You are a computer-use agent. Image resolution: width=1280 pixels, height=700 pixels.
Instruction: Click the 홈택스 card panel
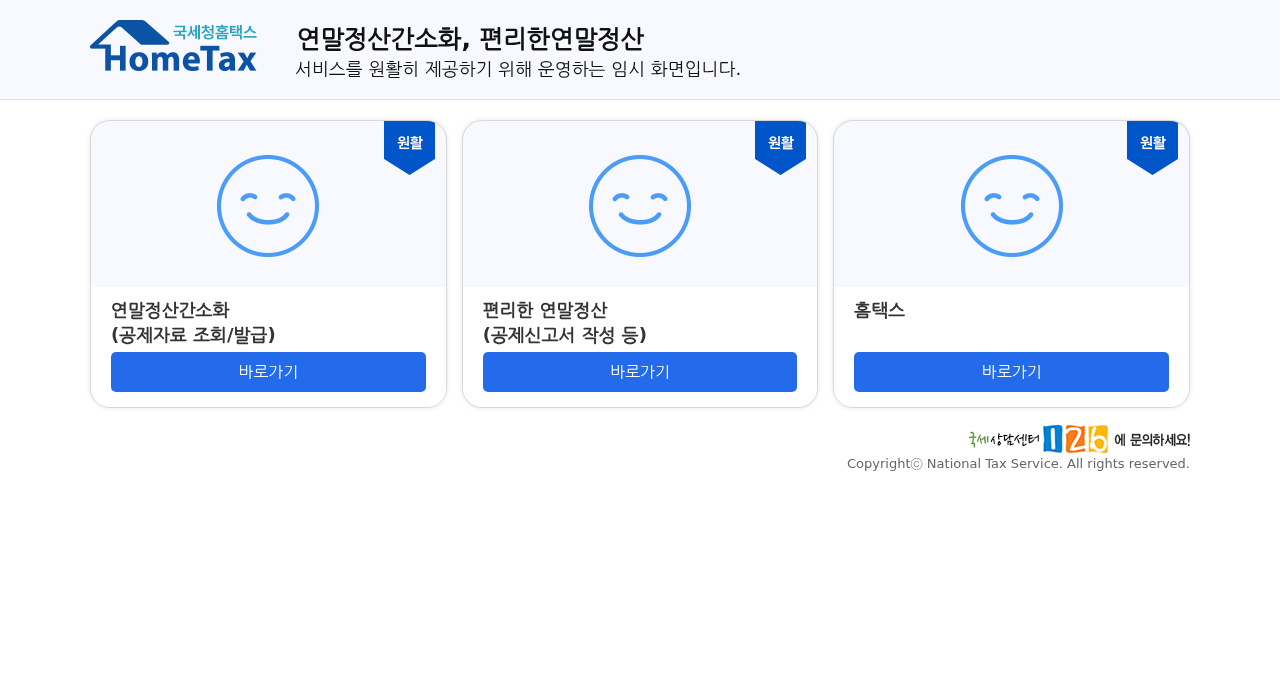pyautogui.click(x=1011, y=263)
